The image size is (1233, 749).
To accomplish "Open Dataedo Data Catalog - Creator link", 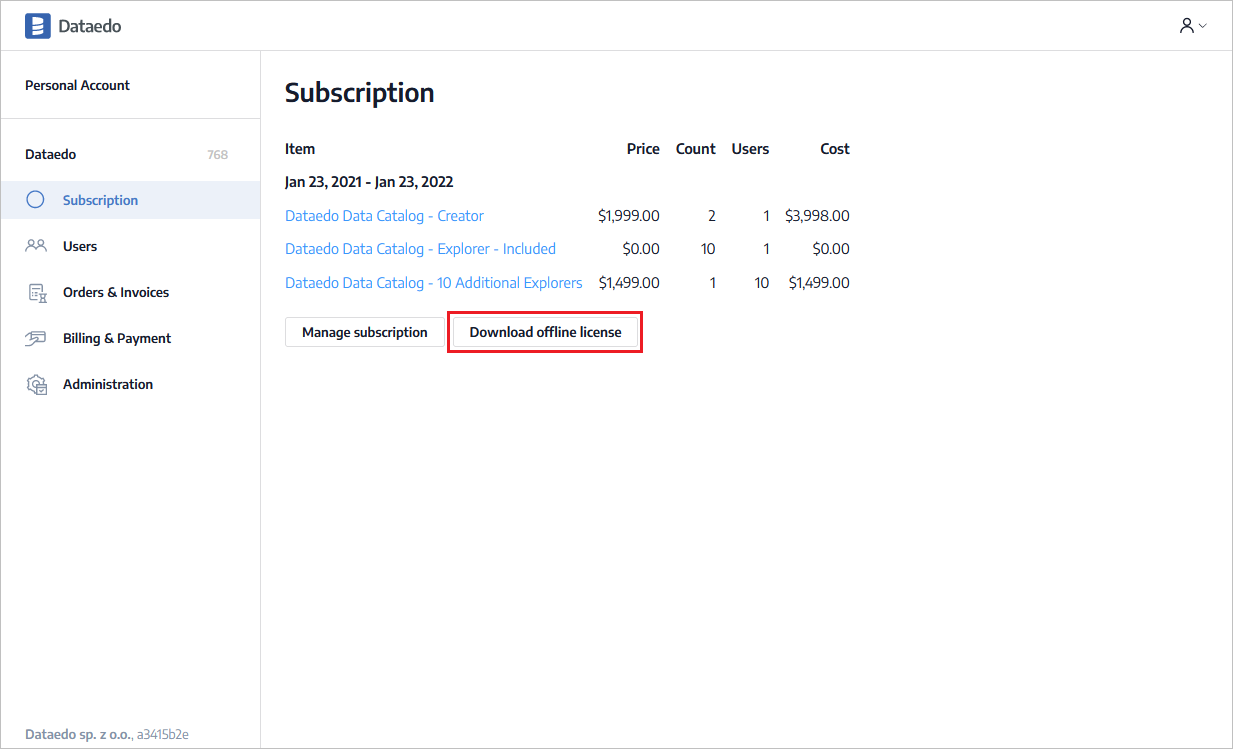I will 384,216.
